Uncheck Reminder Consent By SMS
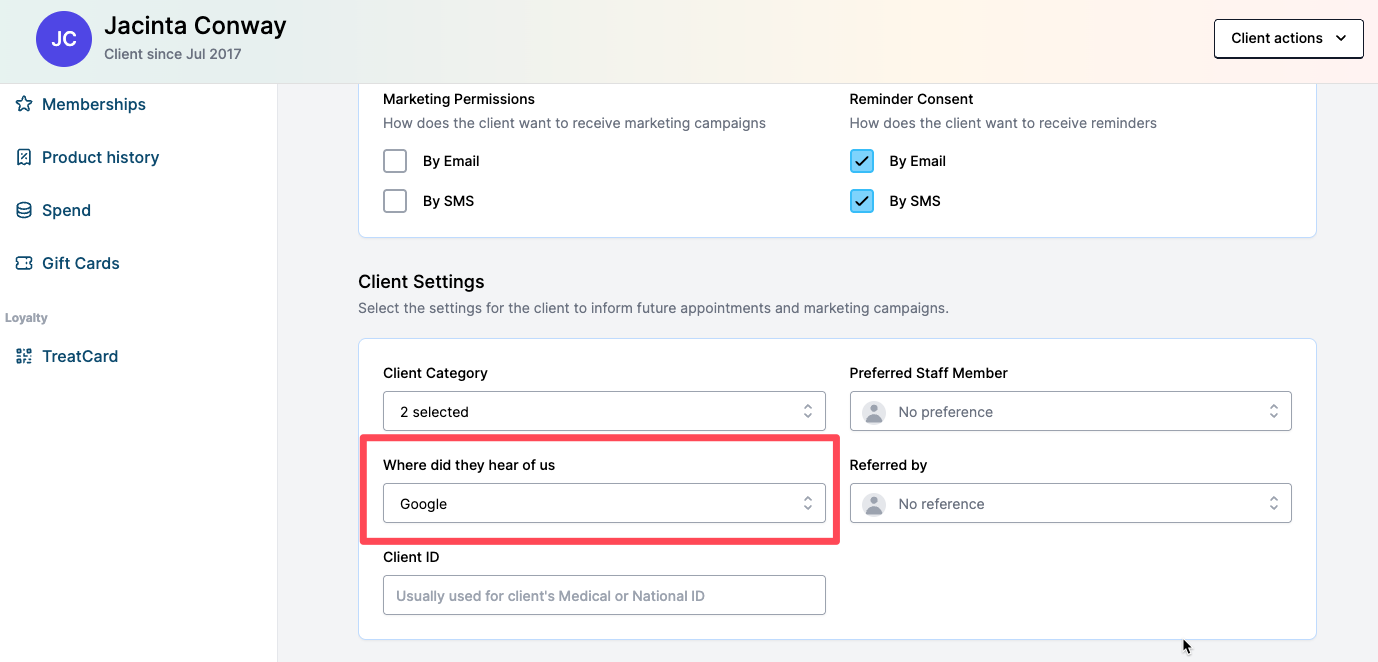Screen dimensions: 1378x662 (x=862, y=201)
